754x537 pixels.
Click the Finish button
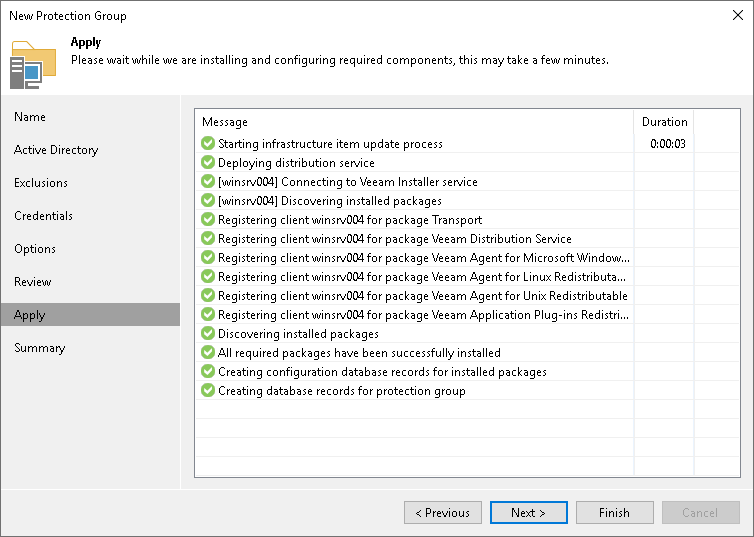(x=615, y=512)
